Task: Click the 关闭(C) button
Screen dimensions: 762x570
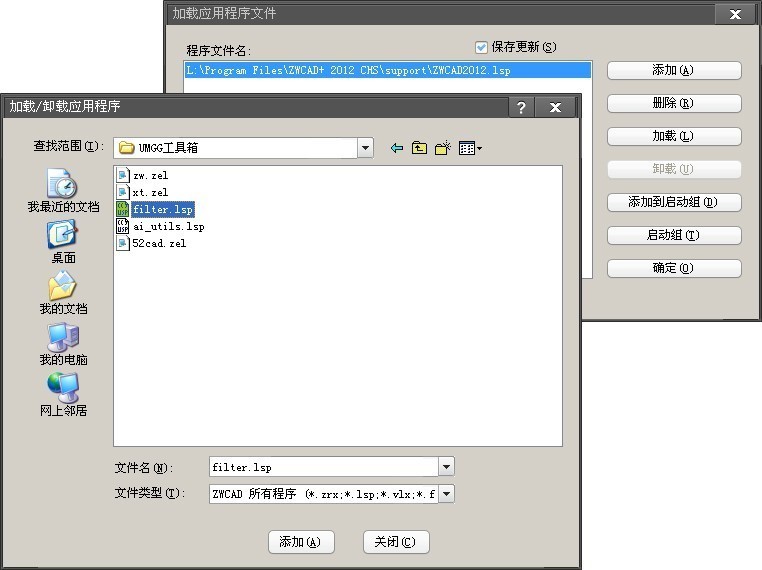Action: click(x=396, y=542)
